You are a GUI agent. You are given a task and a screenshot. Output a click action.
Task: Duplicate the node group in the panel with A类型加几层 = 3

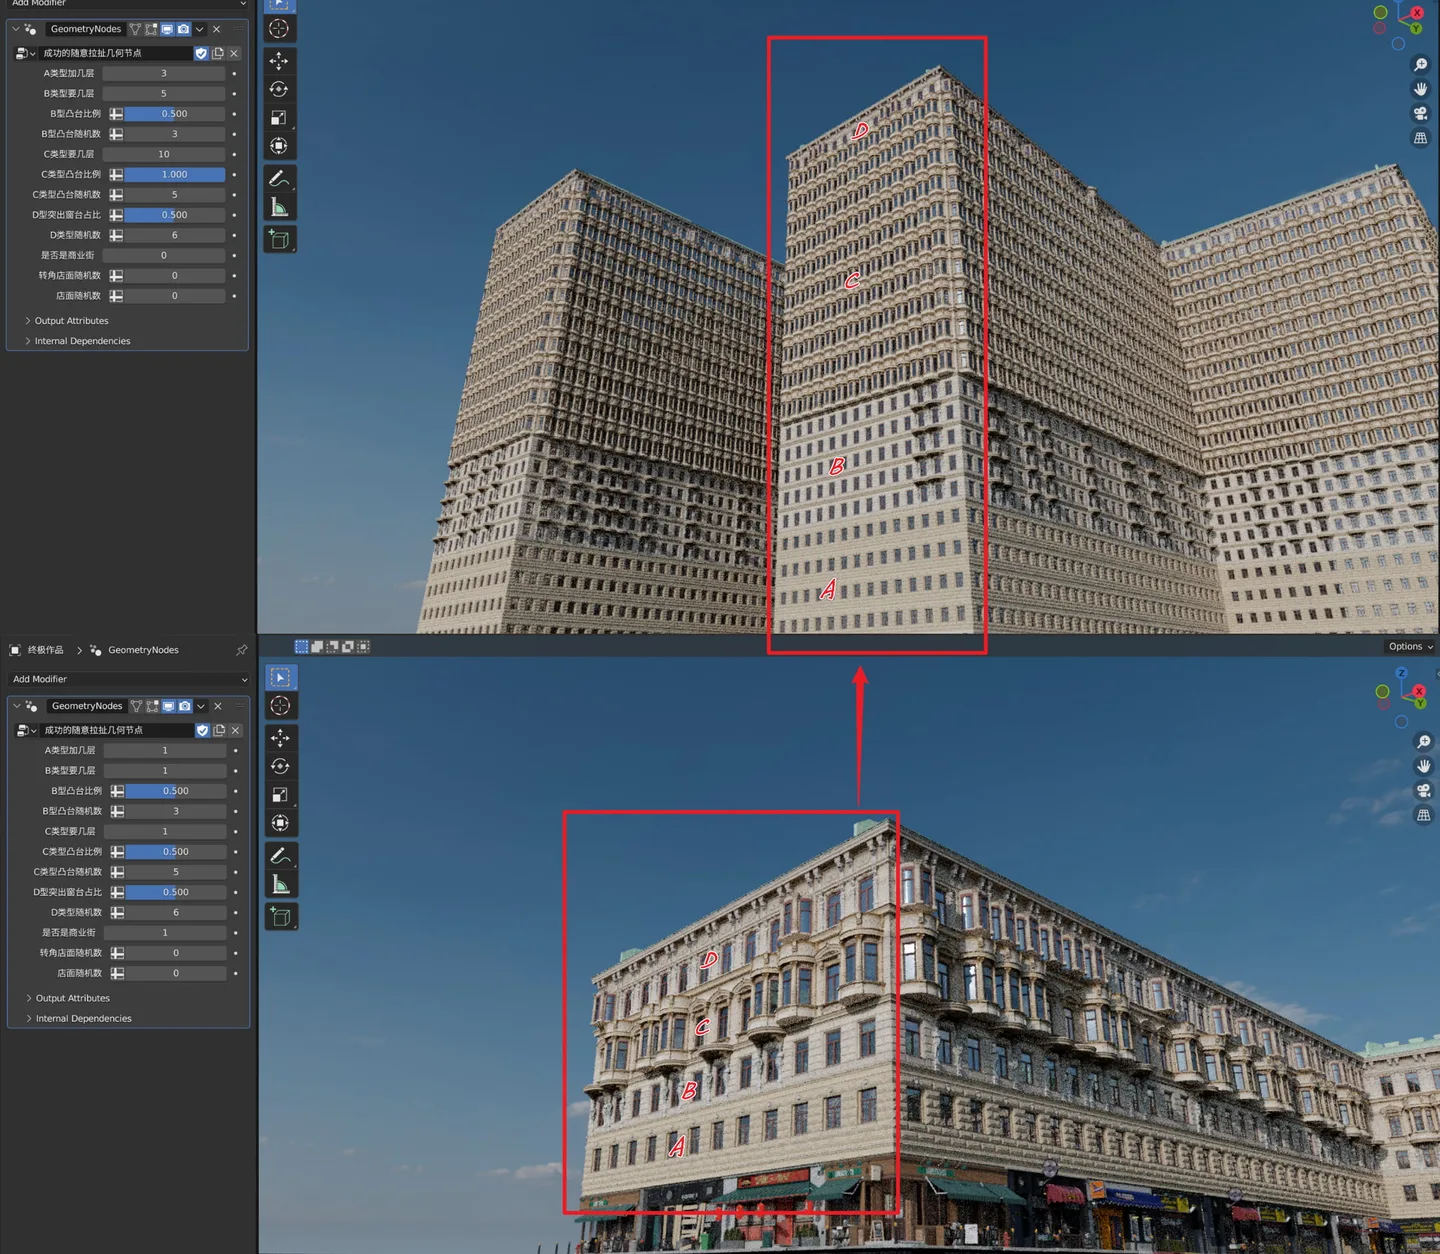pos(218,53)
